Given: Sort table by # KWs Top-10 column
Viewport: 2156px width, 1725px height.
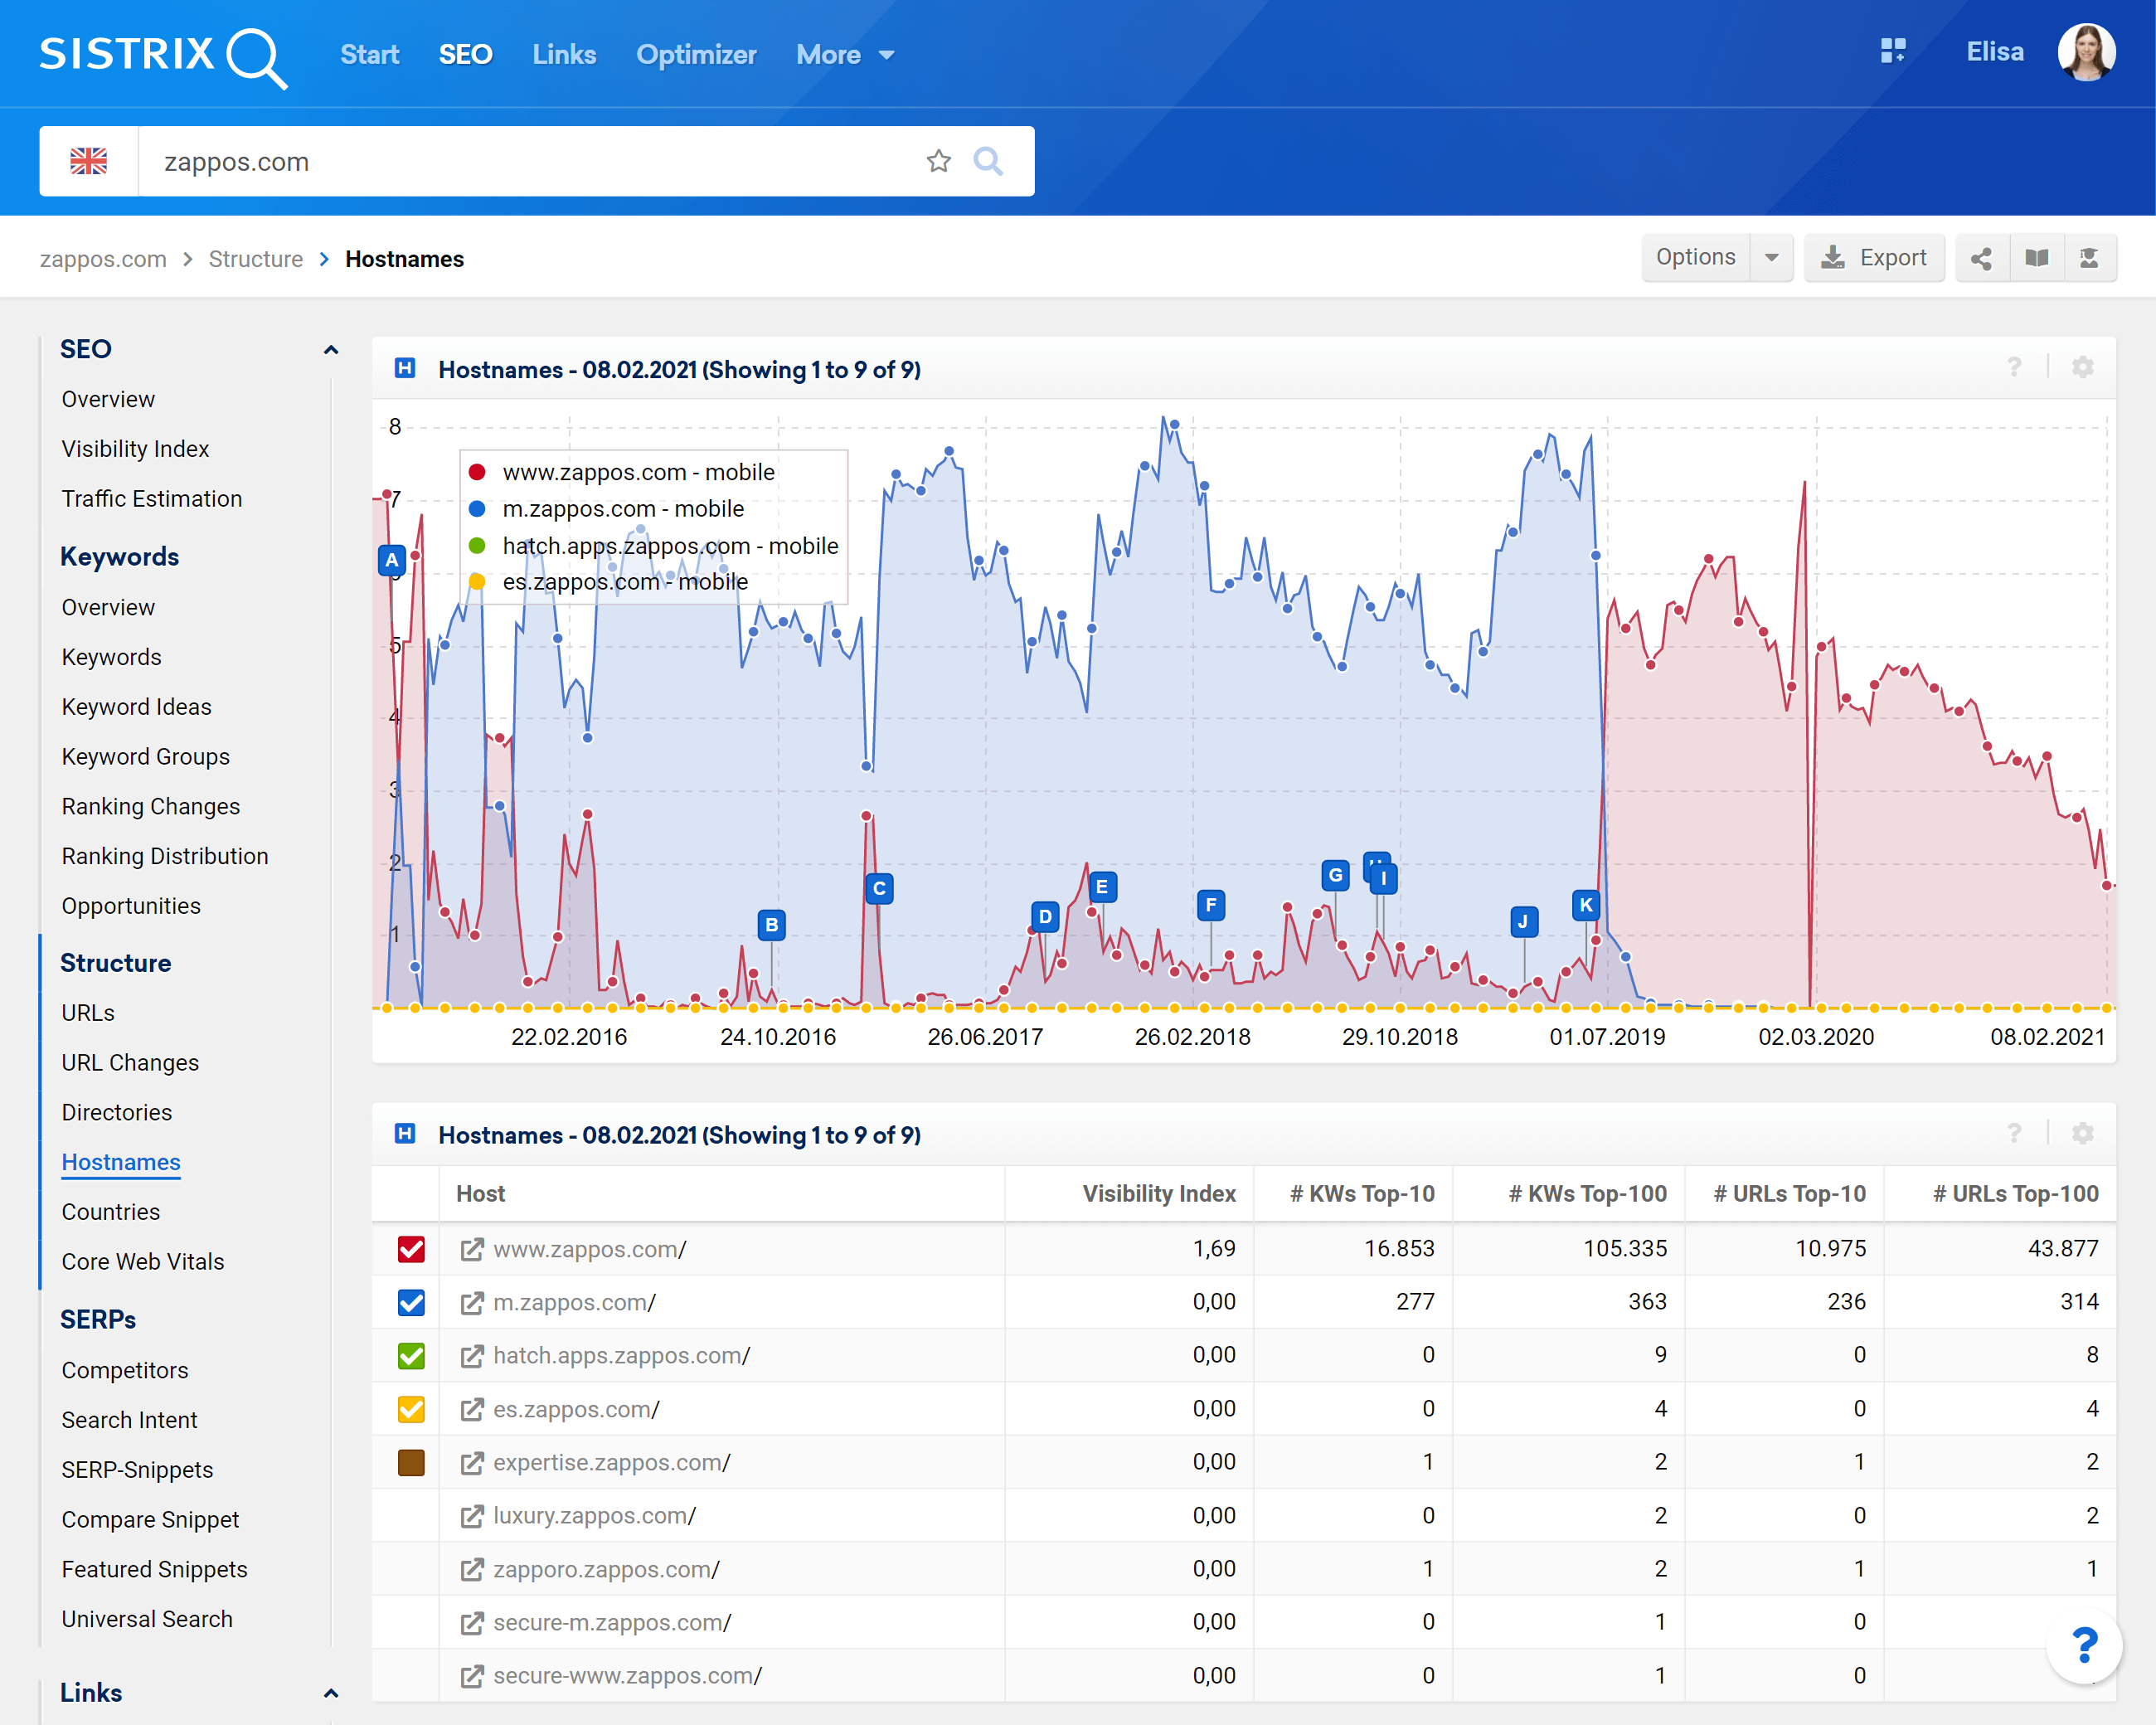Looking at the screenshot, I should pos(1362,1194).
